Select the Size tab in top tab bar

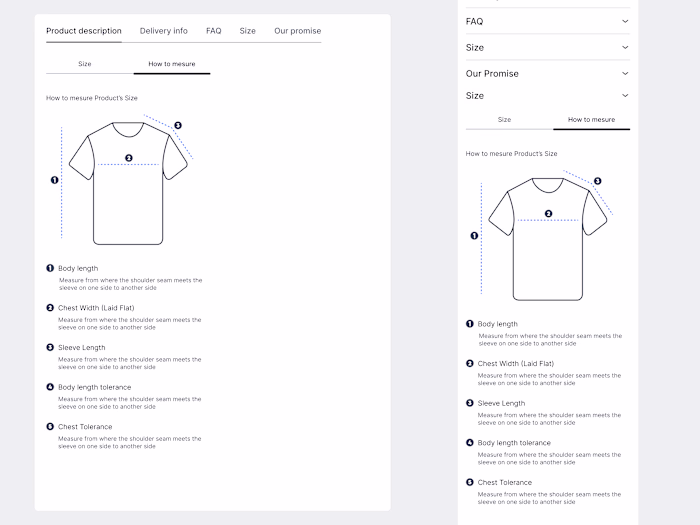click(x=247, y=31)
